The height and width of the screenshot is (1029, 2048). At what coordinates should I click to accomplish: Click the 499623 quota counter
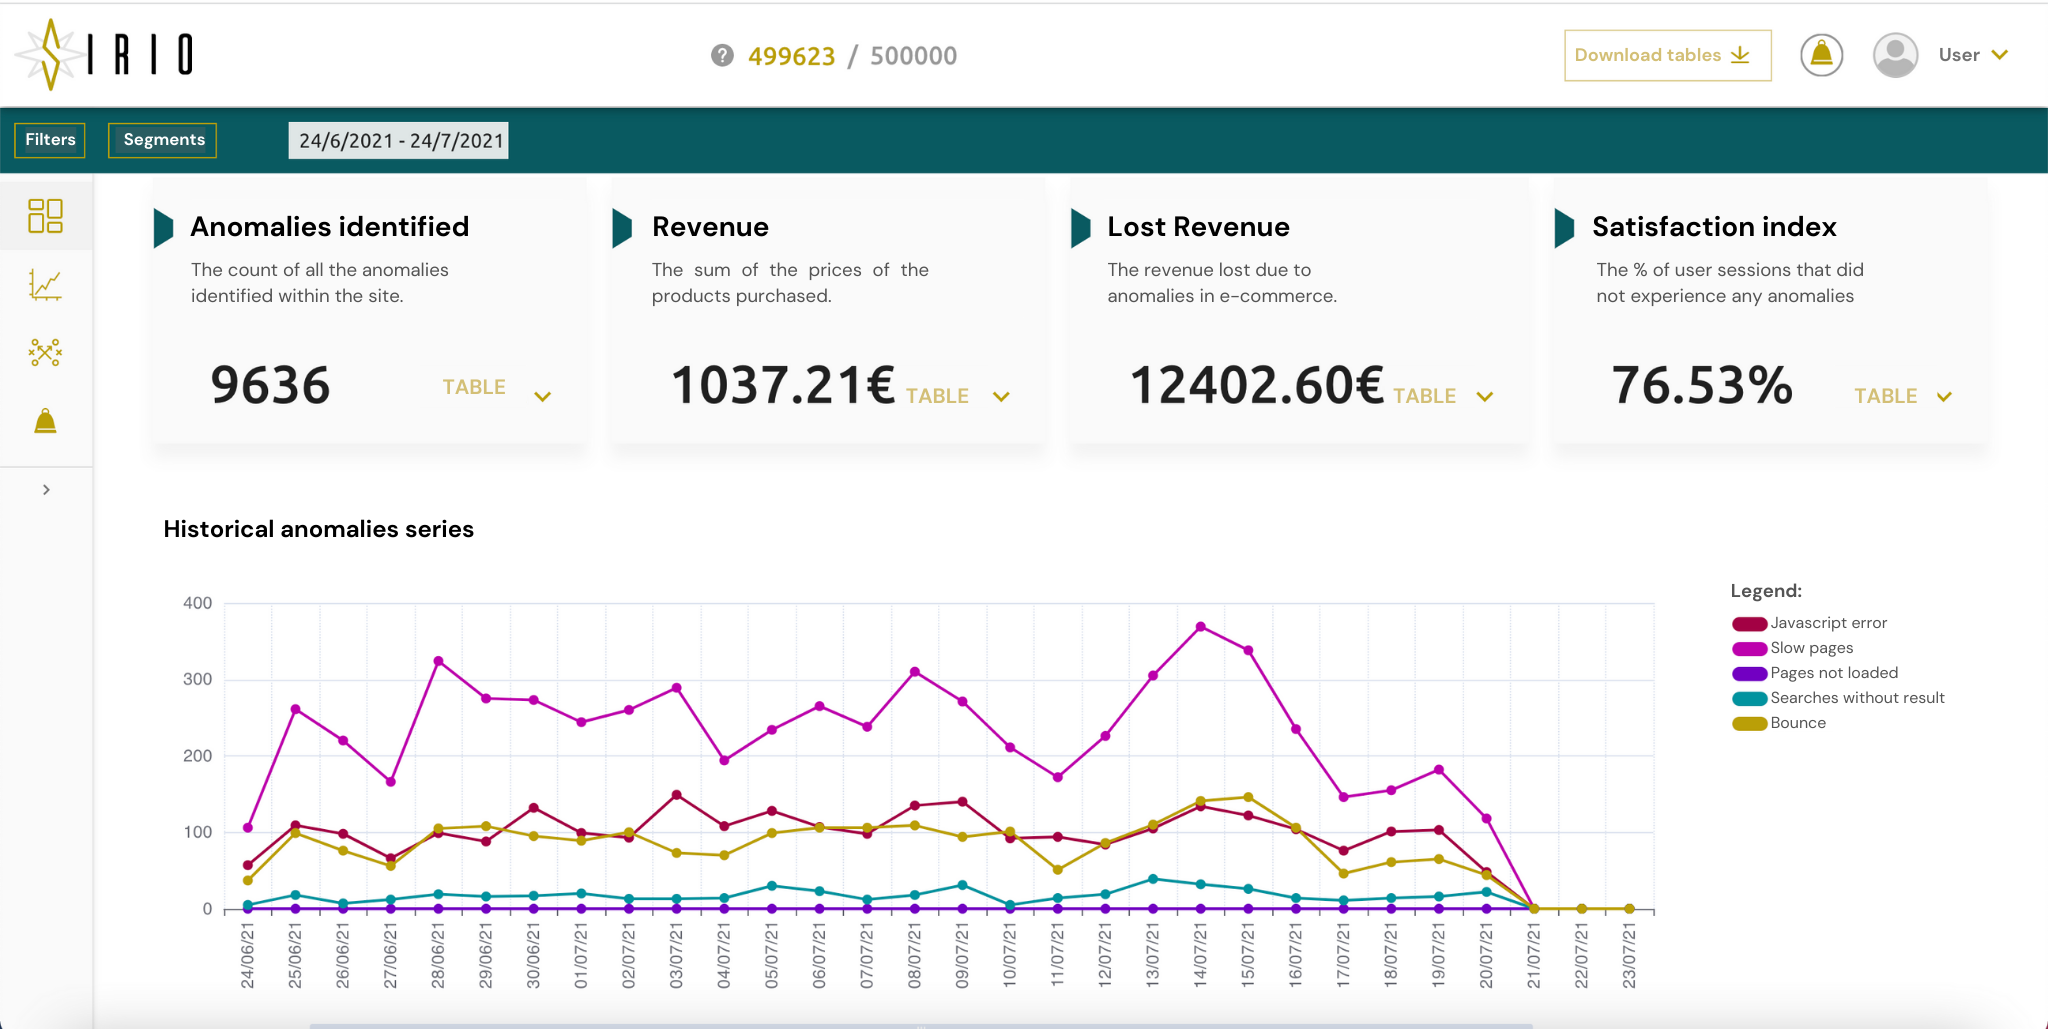coord(791,56)
